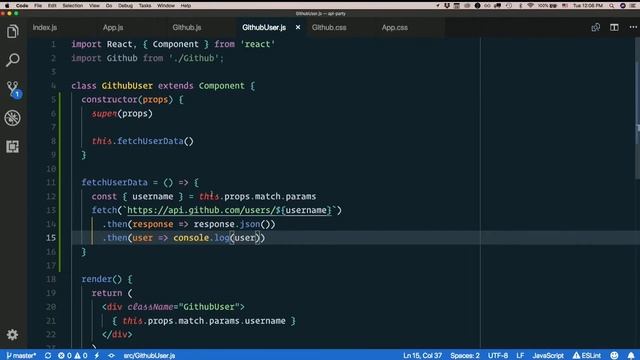Open the editor more actions ellipsis

coord(633,27)
